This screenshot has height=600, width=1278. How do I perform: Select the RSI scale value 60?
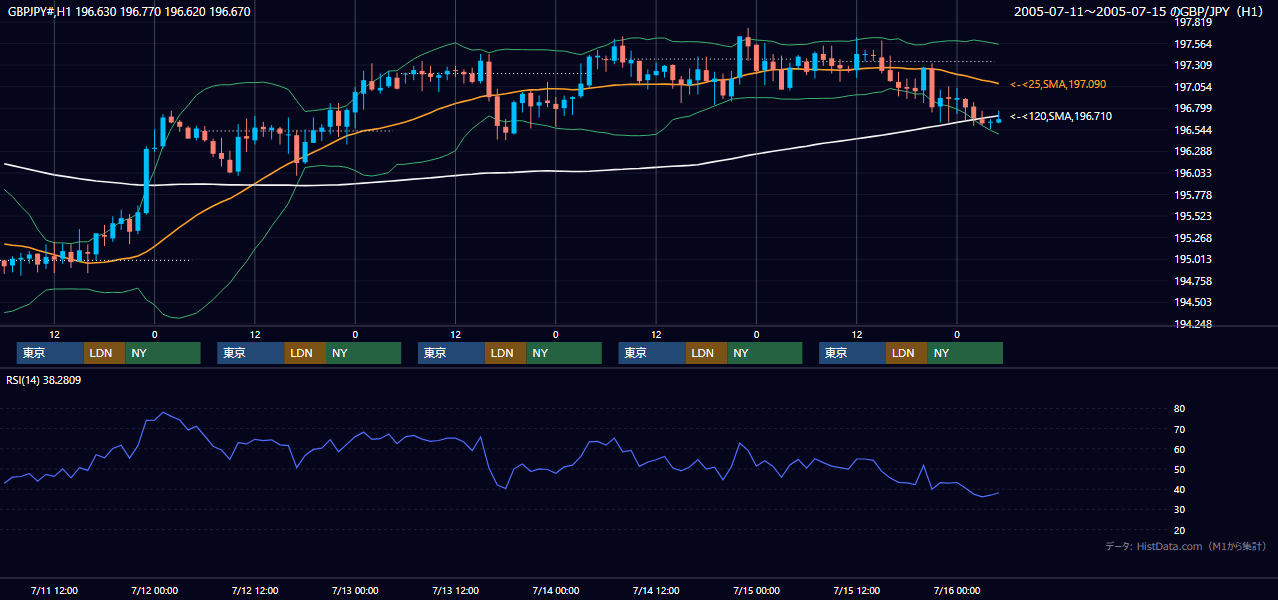pos(1180,449)
